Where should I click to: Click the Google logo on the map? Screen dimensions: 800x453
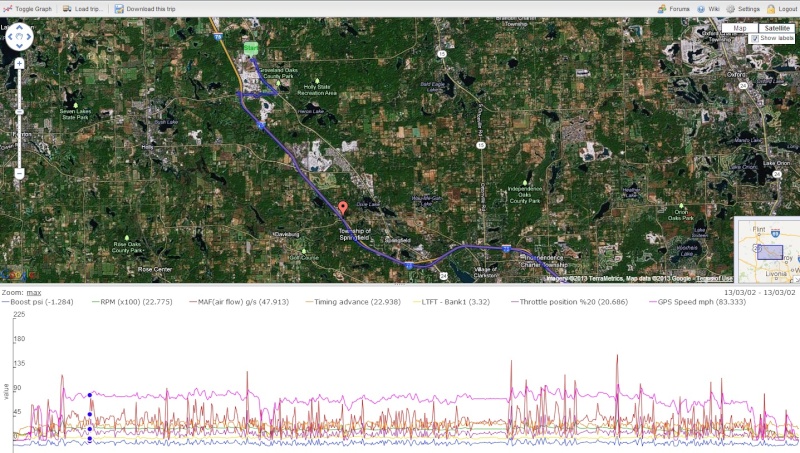point(17,275)
